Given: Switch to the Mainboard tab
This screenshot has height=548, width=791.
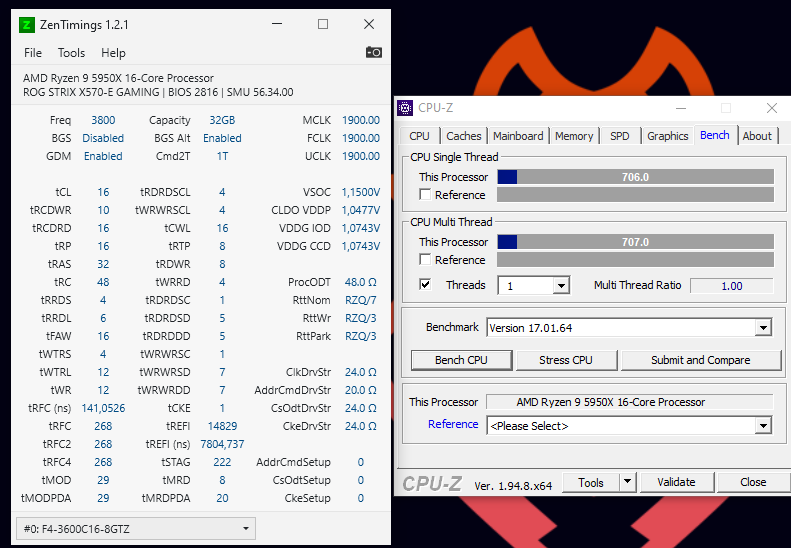Looking at the screenshot, I should click(518, 136).
